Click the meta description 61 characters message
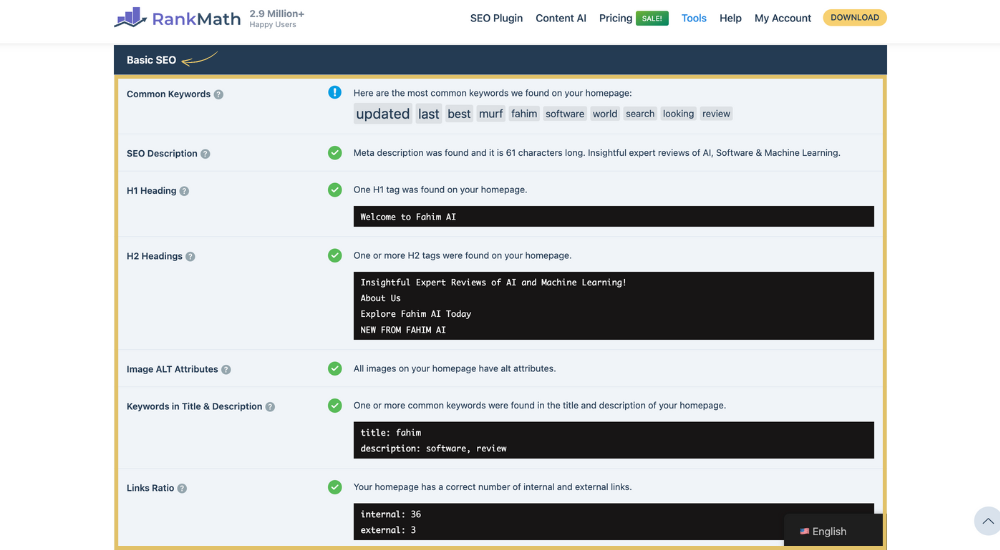The image size is (1000, 550). pyautogui.click(x=597, y=152)
